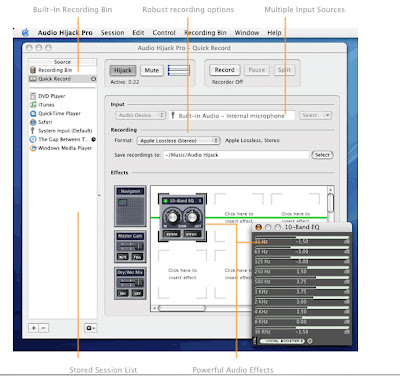
Task: Click the 125 Hz EQ band slider
Action: 302,257
